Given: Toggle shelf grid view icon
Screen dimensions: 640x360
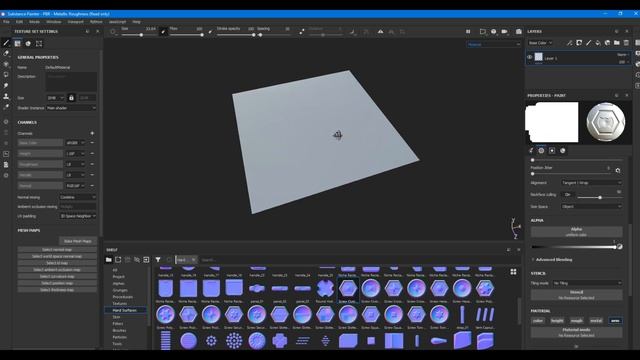Looking at the screenshot, I should pyautogui.click(x=513, y=272).
